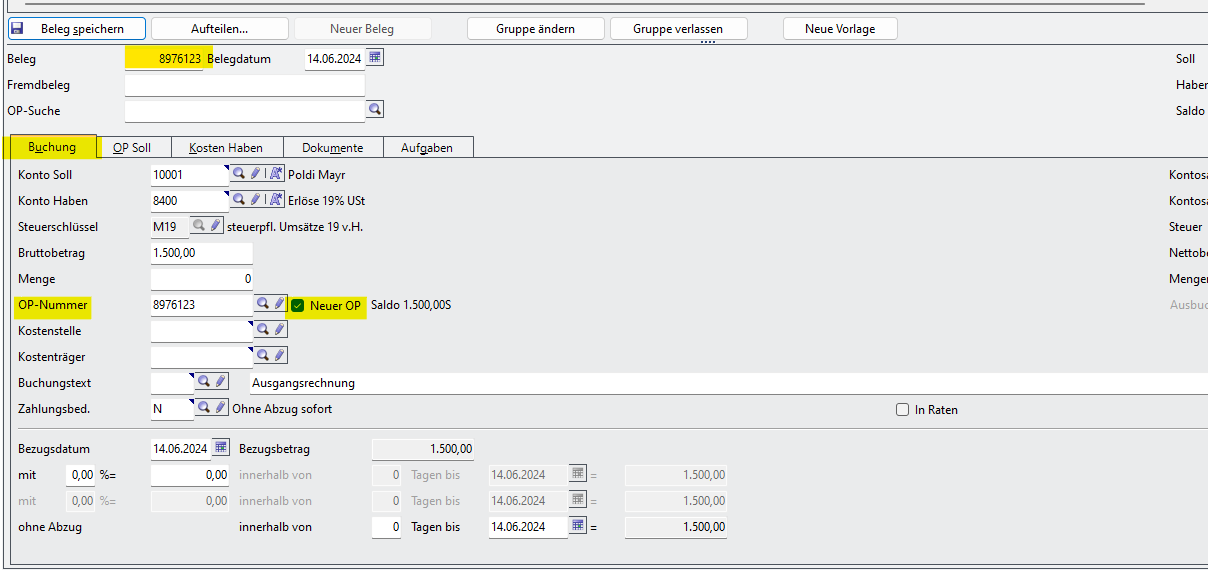The height and width of the screenshot is (570, 1208).
Task: Click the pencil icon next to Kostenstelle
Action: click(279, 330)
